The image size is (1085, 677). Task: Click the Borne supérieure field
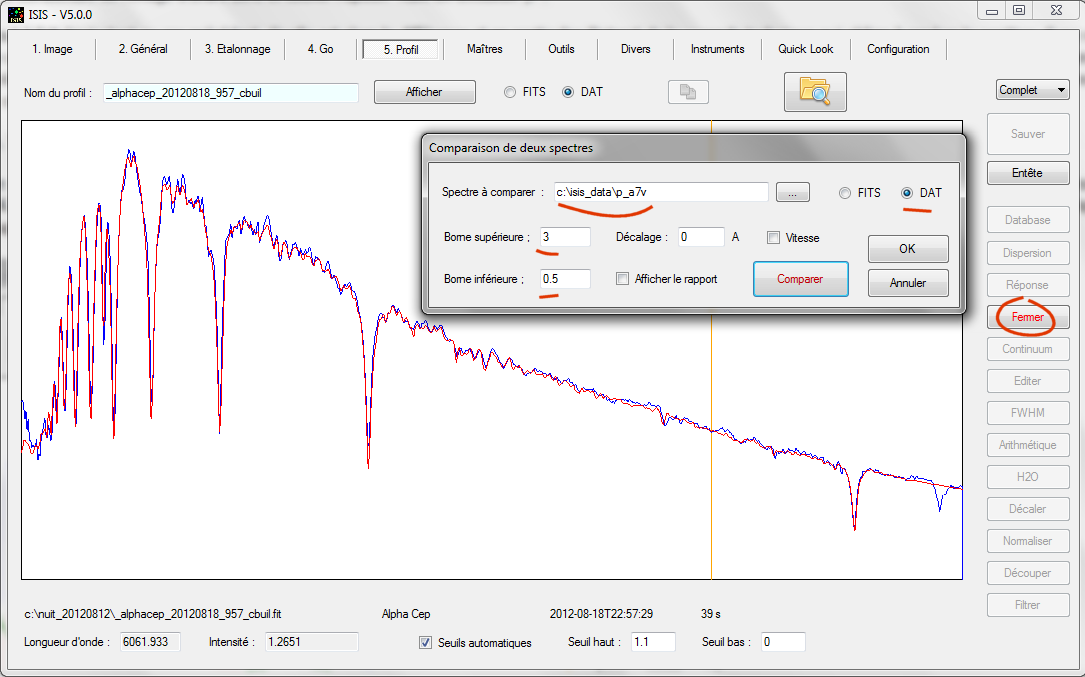(x=565, y=237)
